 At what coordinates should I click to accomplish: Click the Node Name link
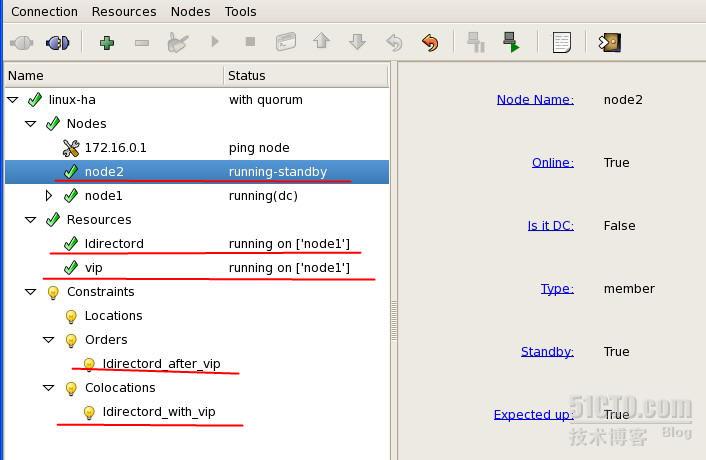pos(535,99)
